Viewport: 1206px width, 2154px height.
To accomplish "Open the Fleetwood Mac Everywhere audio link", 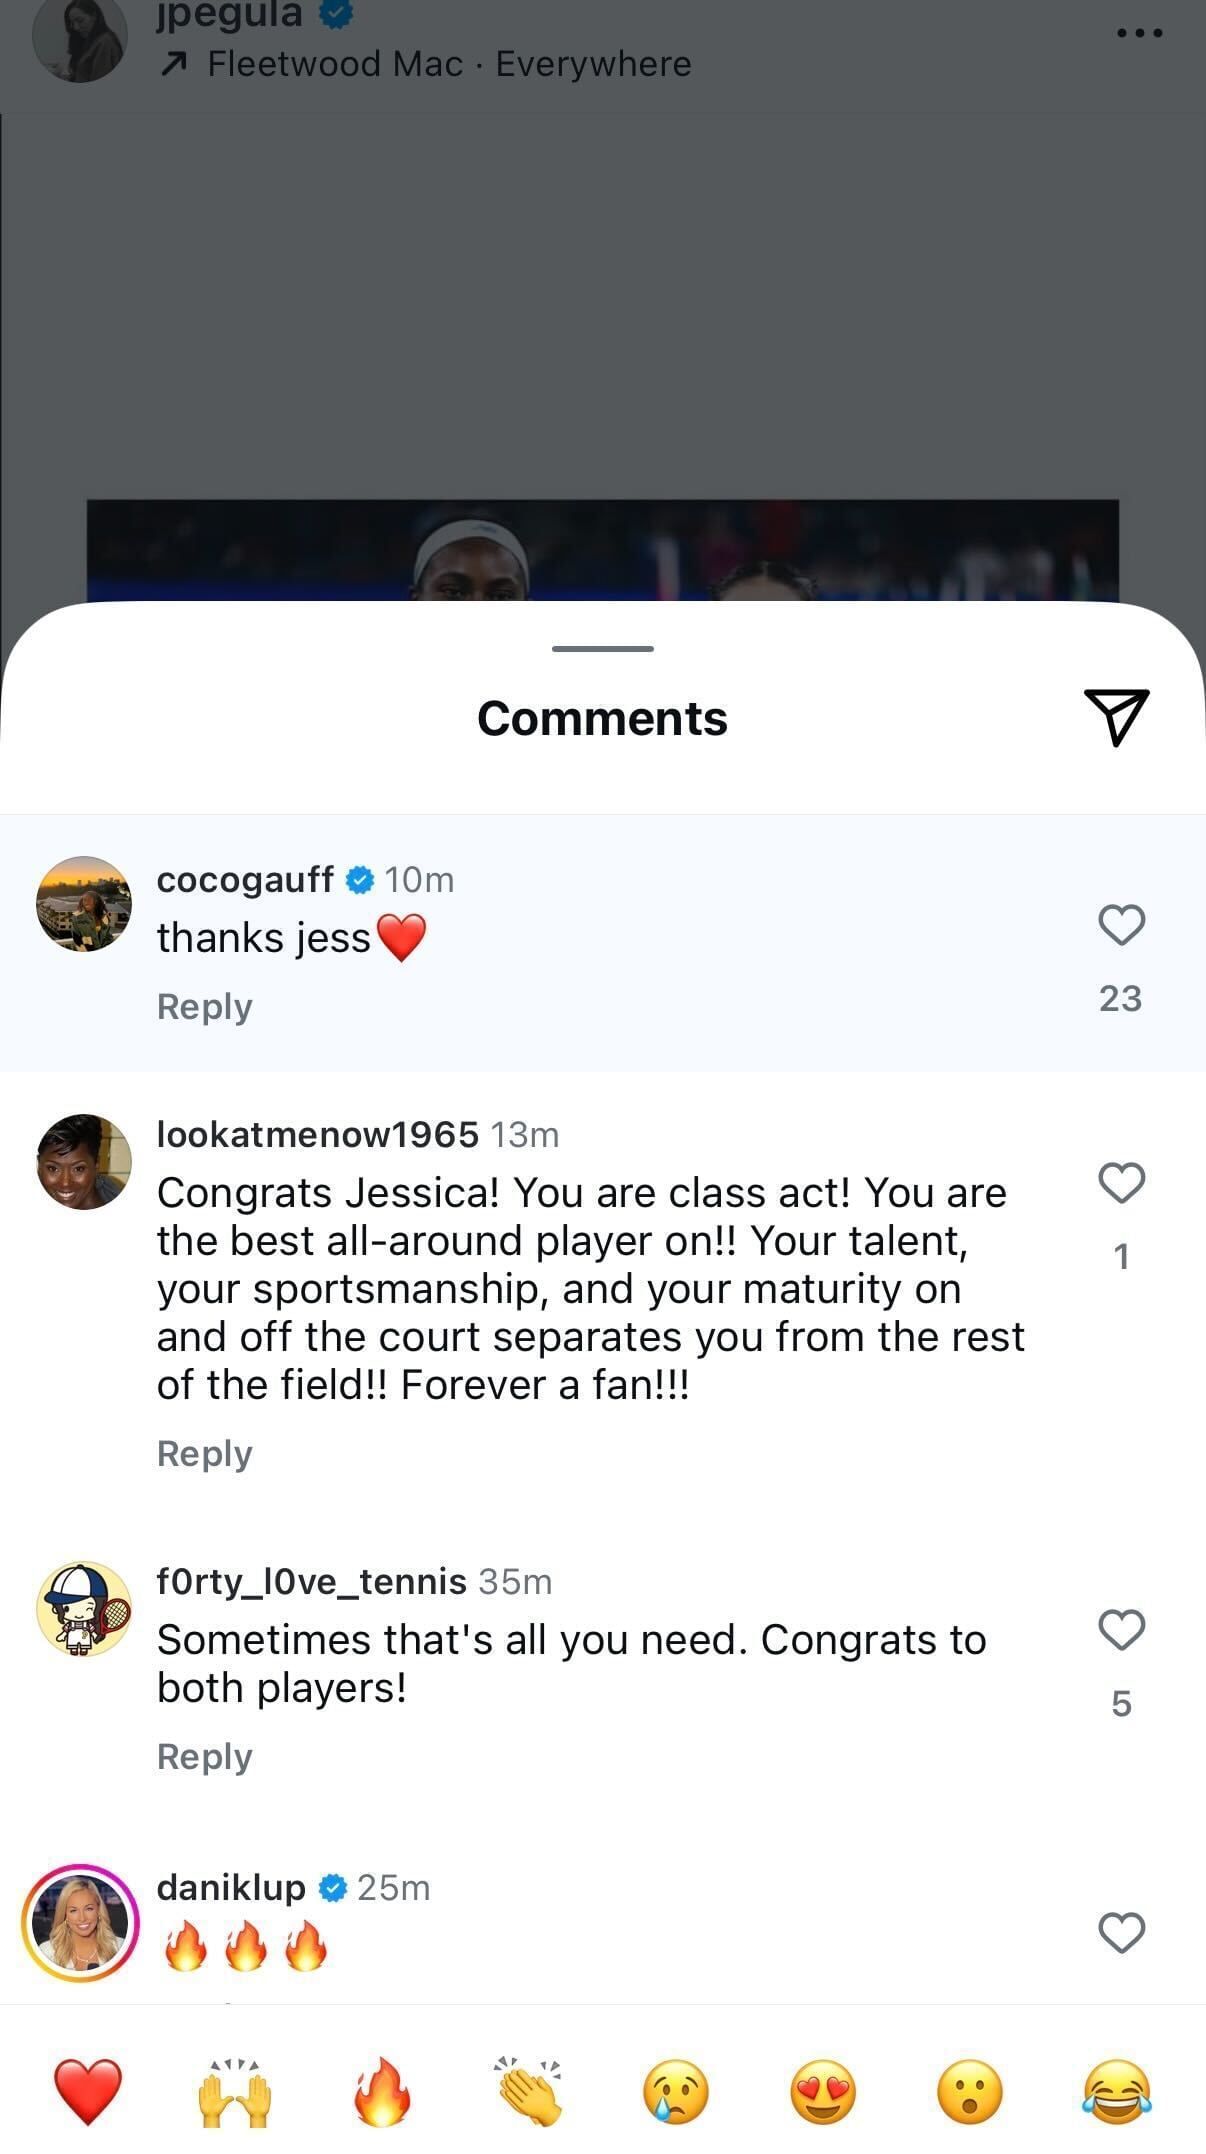I will click(x=448, y=64).
